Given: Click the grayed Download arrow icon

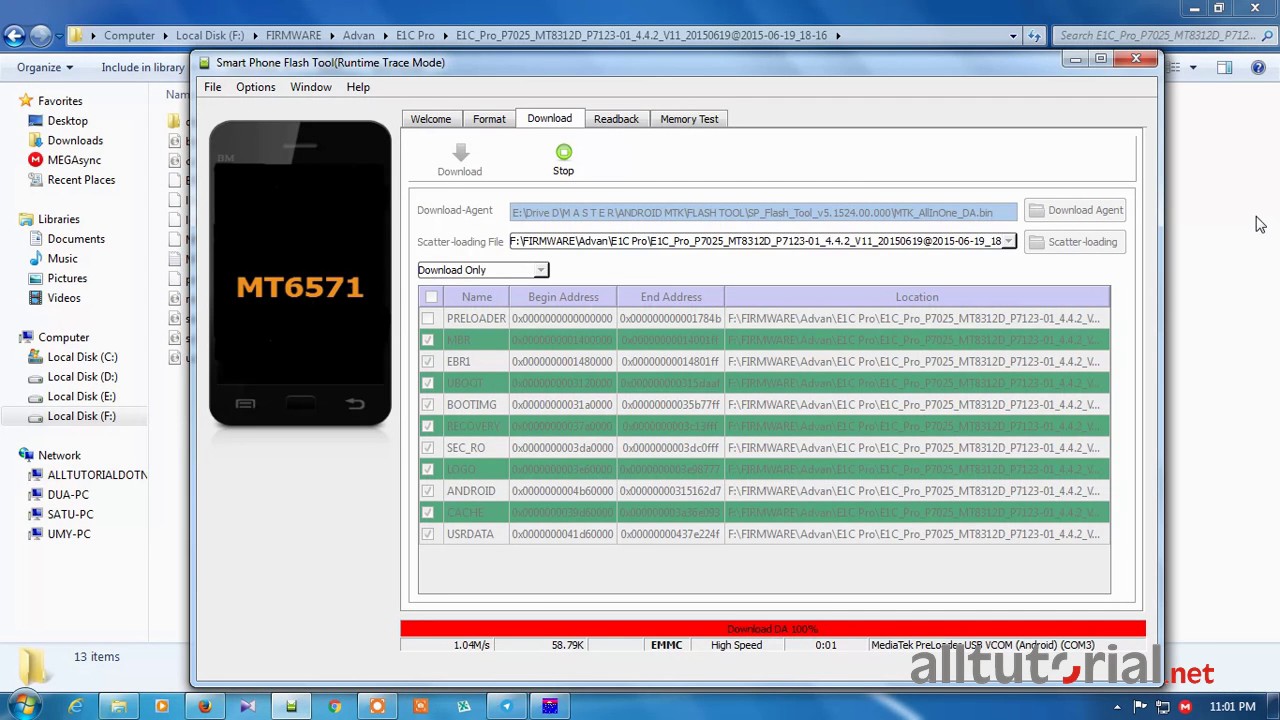Looking at the screenshot, I should pos(460,152).
